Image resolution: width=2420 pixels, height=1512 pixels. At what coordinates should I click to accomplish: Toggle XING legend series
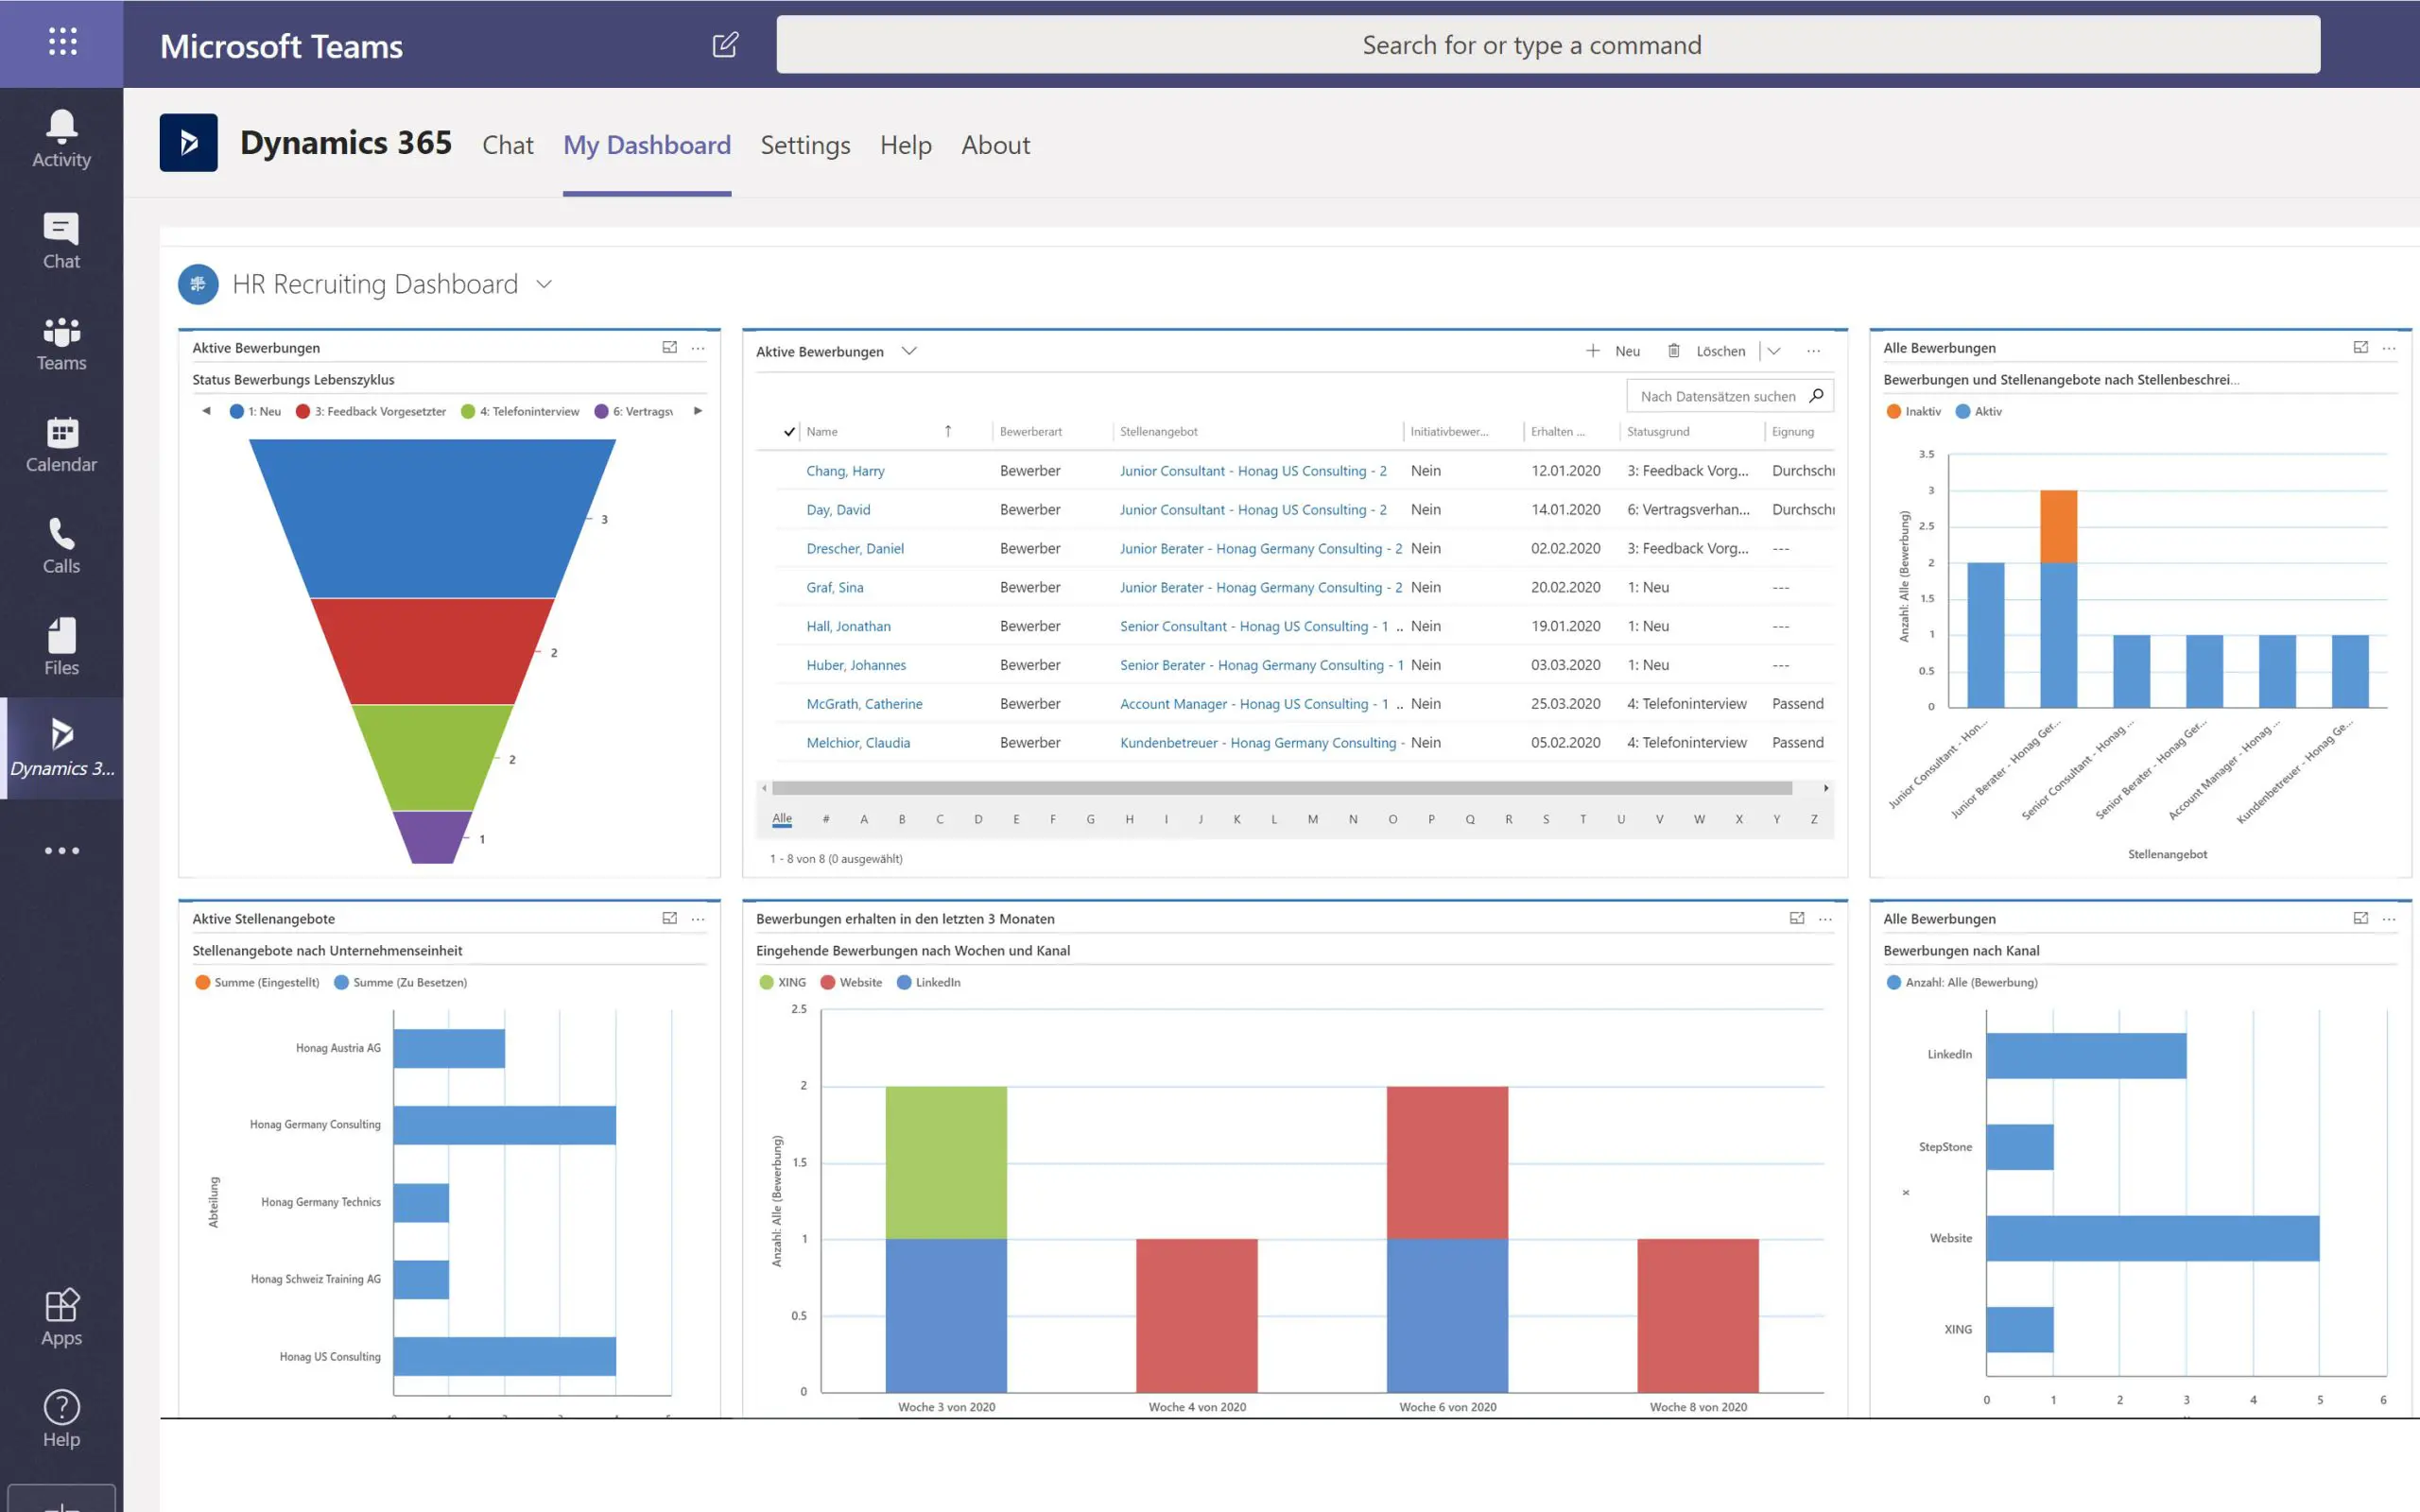782,982
